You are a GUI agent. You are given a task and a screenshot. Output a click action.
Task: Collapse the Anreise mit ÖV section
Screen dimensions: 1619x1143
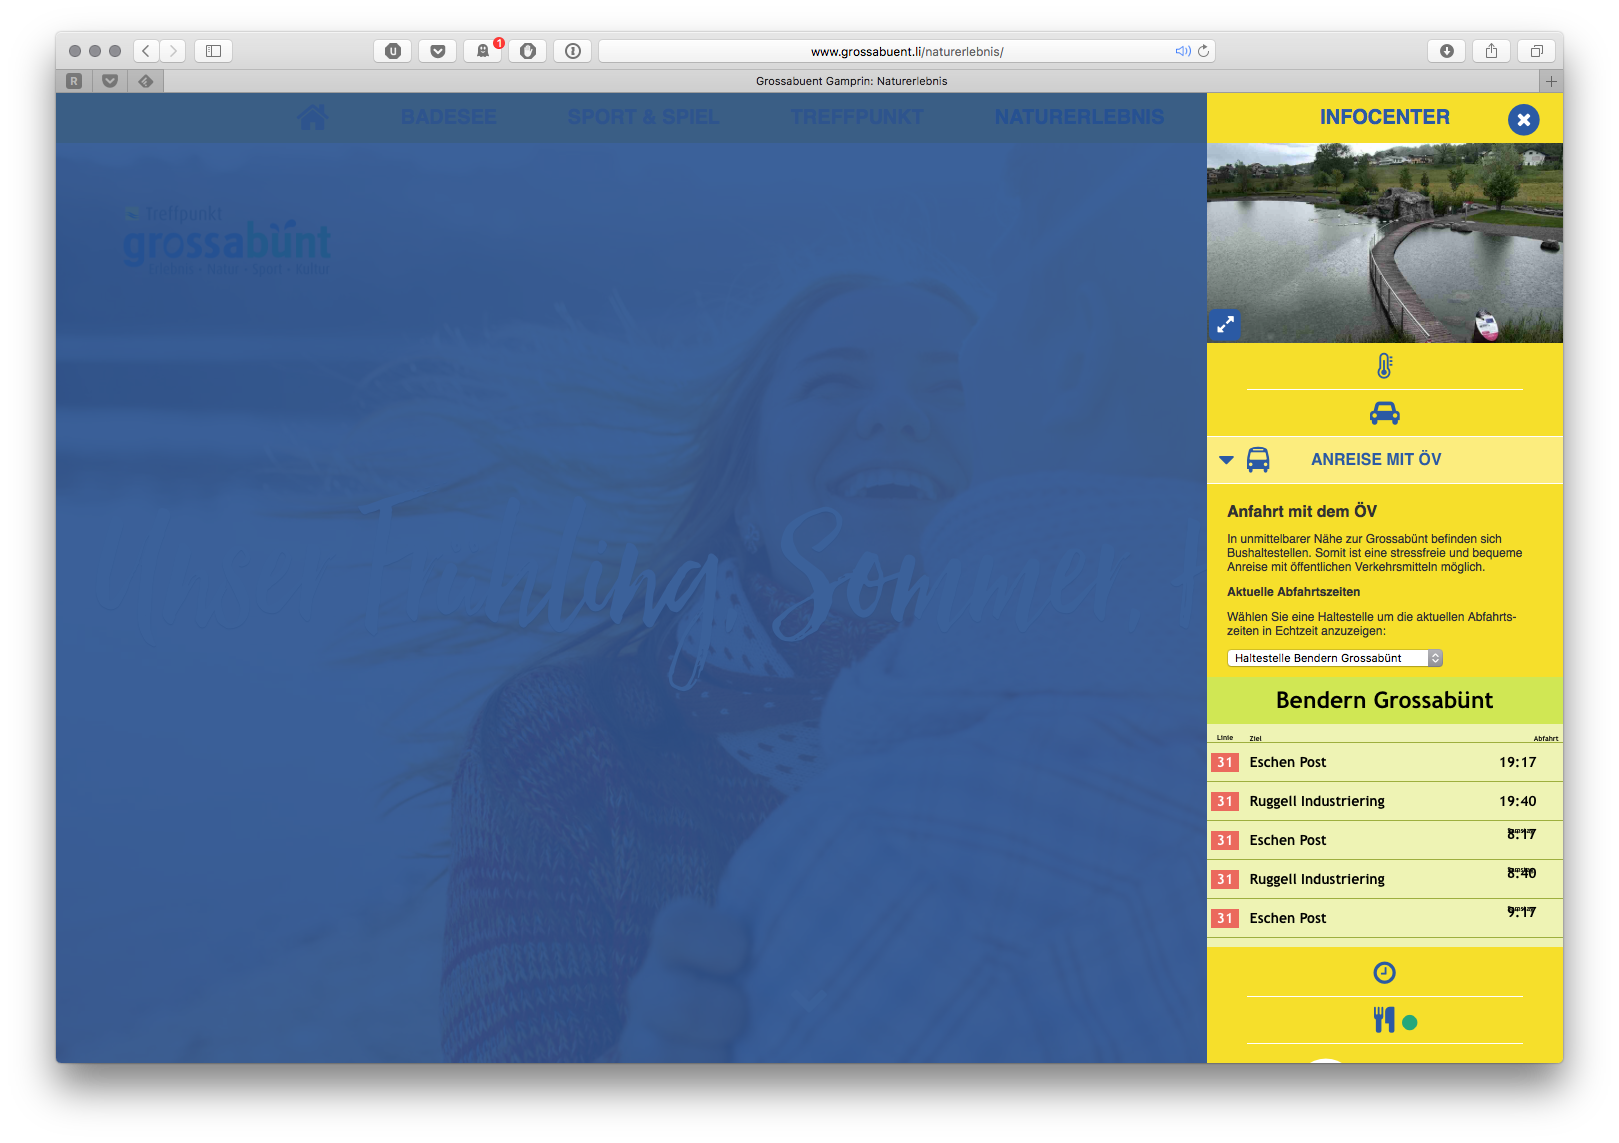pyautogui.click(x=1226, y=460)
